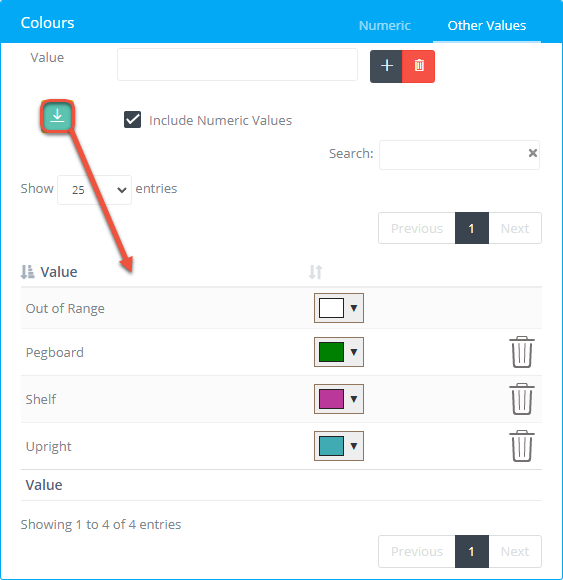
Task: Remove the Upright entry via trash icon
Action: coord(522,446)
